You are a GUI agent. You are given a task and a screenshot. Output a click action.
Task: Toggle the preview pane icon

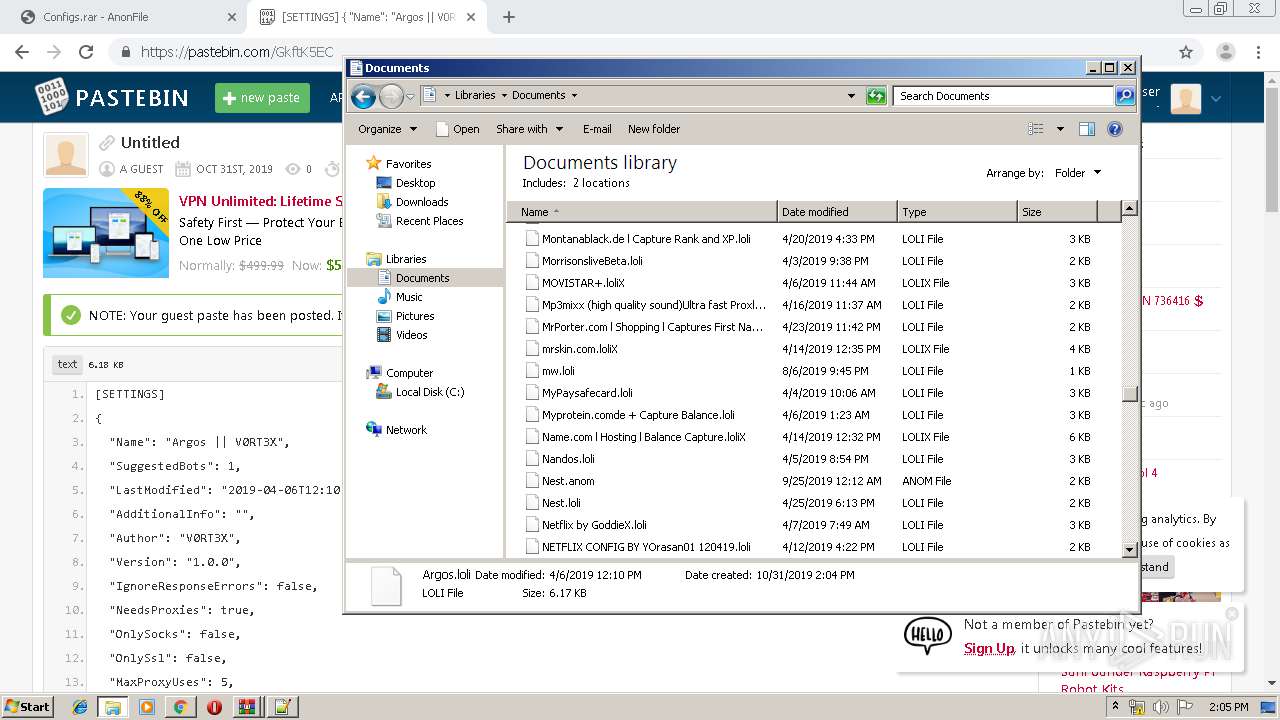click(x=1087, y=129)
